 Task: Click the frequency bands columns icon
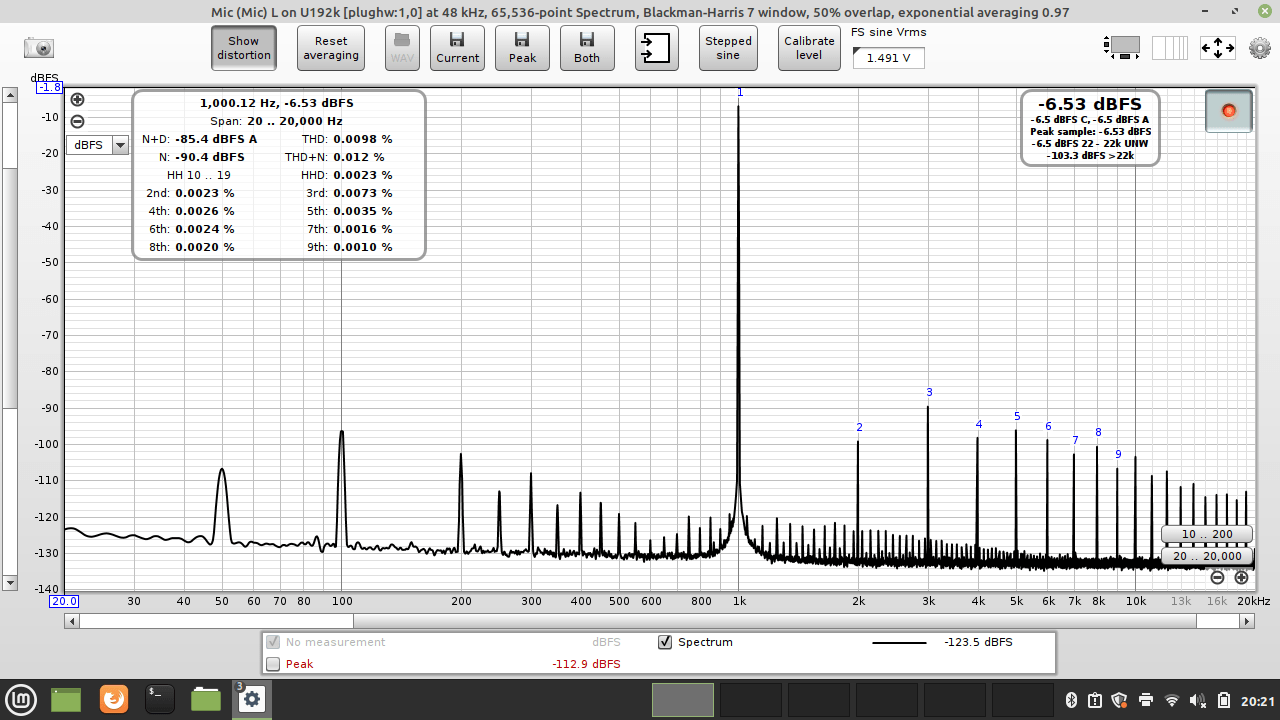pyautogui.click(x=1170, y=47)
